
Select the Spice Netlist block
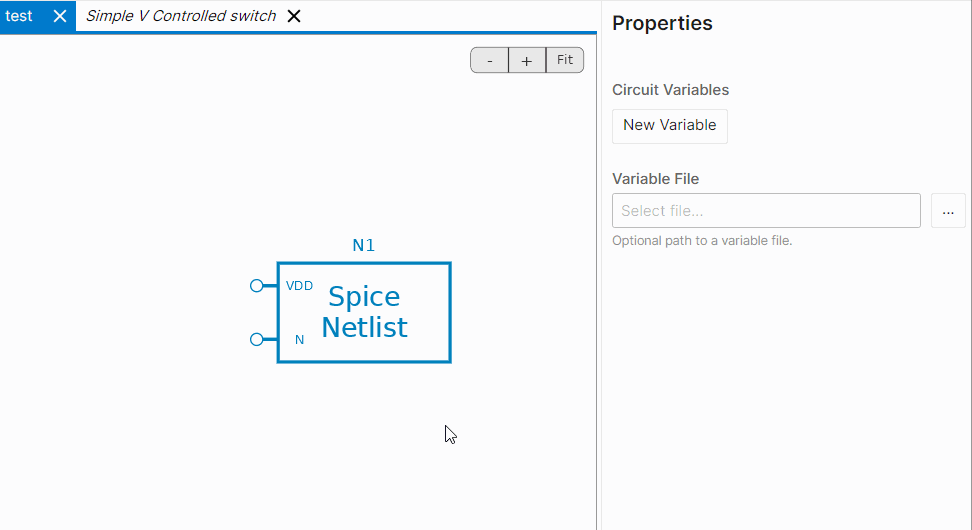click(x=364, y=312)
